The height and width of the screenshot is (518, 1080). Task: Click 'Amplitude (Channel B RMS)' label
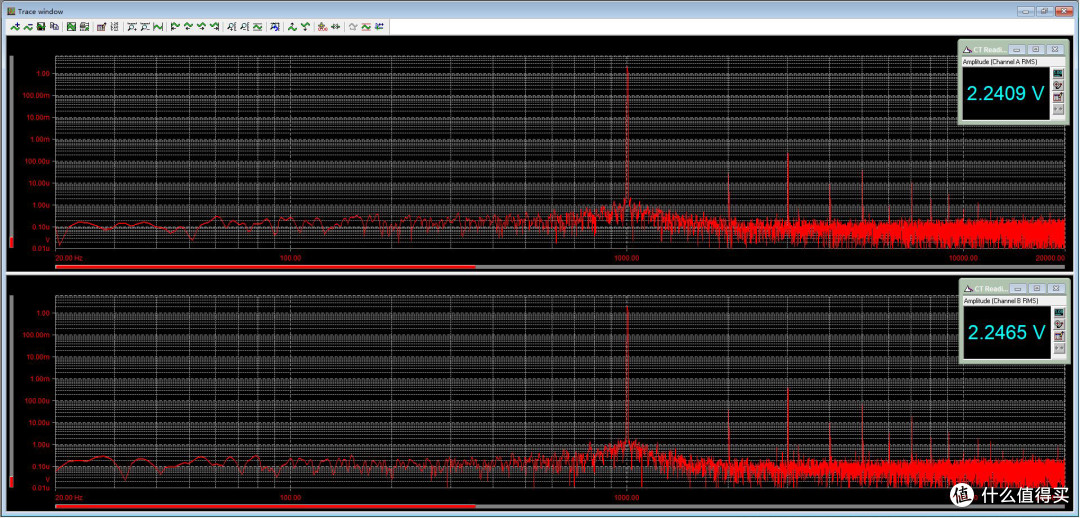[999, 301]
